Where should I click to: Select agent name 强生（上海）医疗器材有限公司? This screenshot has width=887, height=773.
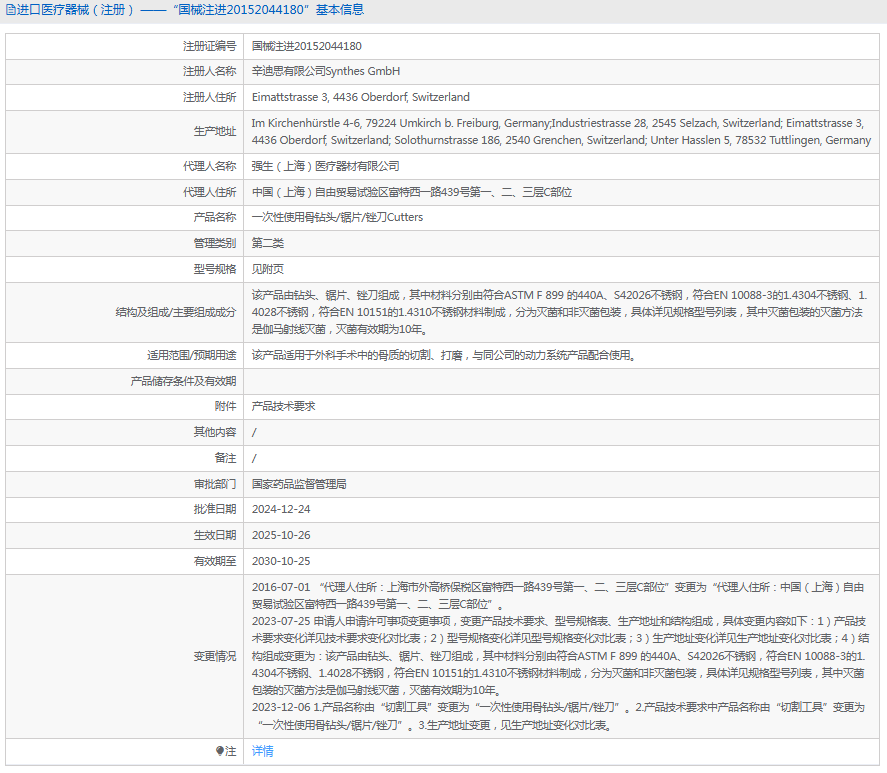click(x=326, y=166)
